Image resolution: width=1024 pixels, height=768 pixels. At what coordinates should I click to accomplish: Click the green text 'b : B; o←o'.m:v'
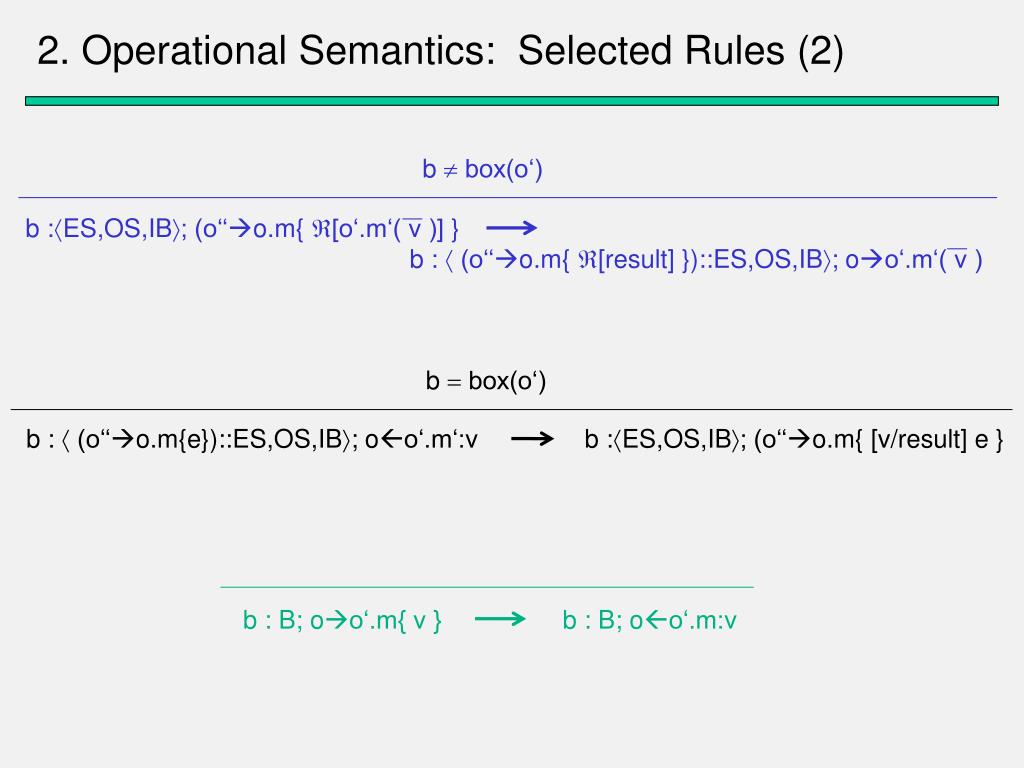coord(649,620)
